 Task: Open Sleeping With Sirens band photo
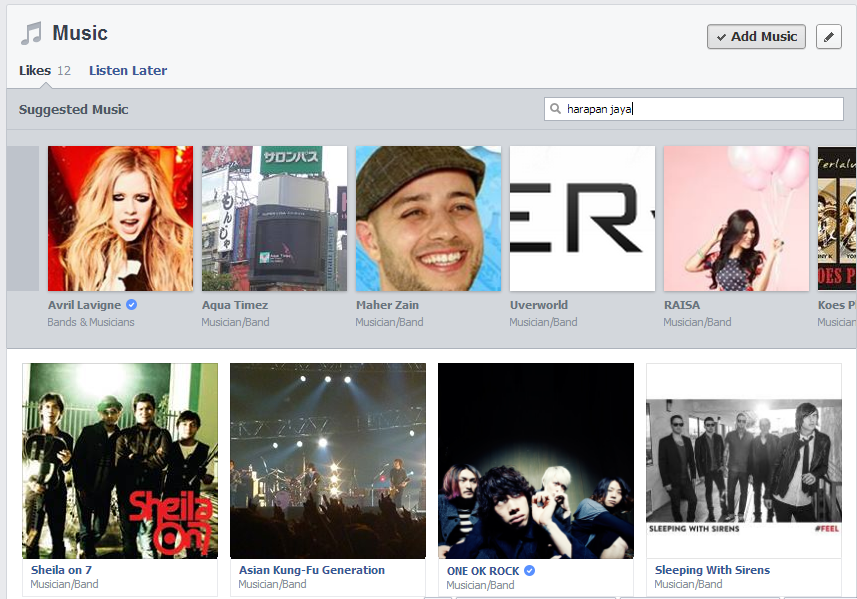click(x=744, y=461)
